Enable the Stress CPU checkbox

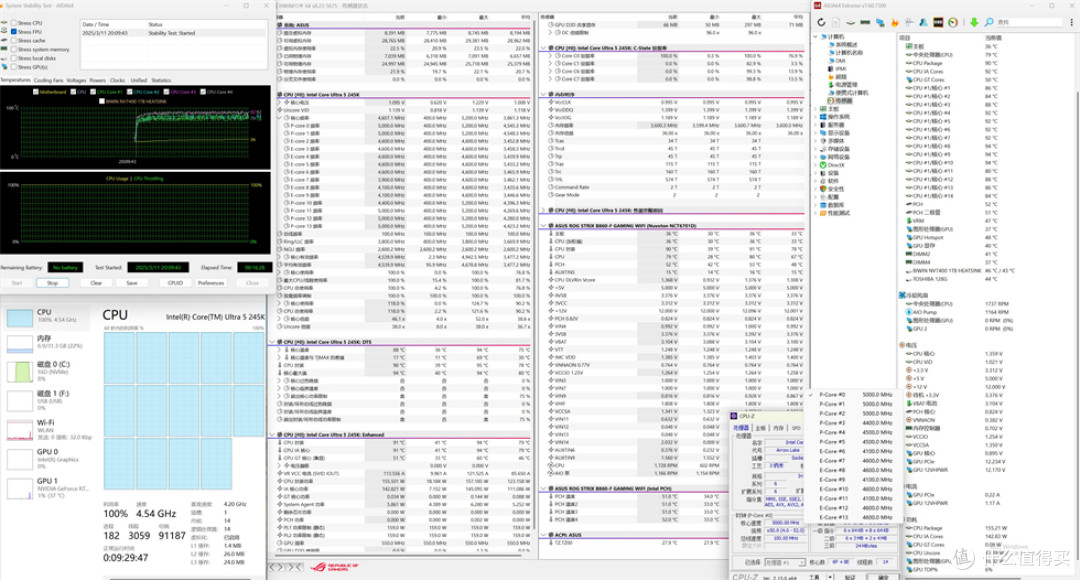(x=14, y=23)
